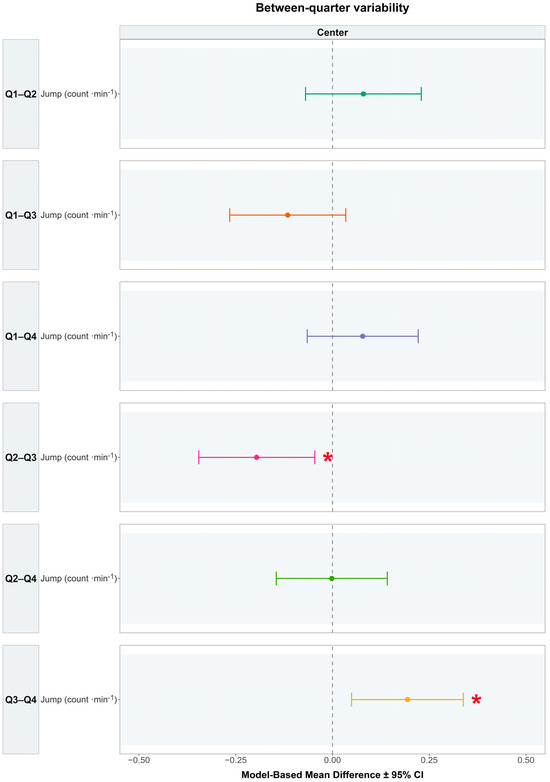
Task: Select the Q1–Q4 row strip label
Action: point(21,336)
